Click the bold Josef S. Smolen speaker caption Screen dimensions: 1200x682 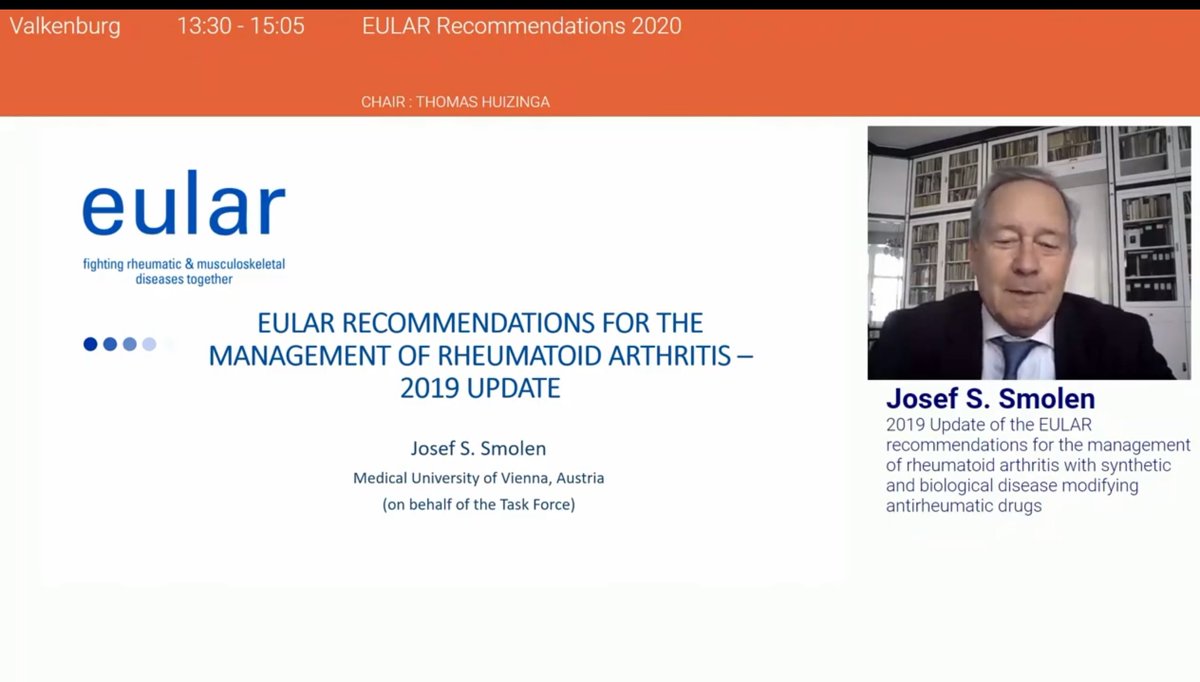coord(990,399)
